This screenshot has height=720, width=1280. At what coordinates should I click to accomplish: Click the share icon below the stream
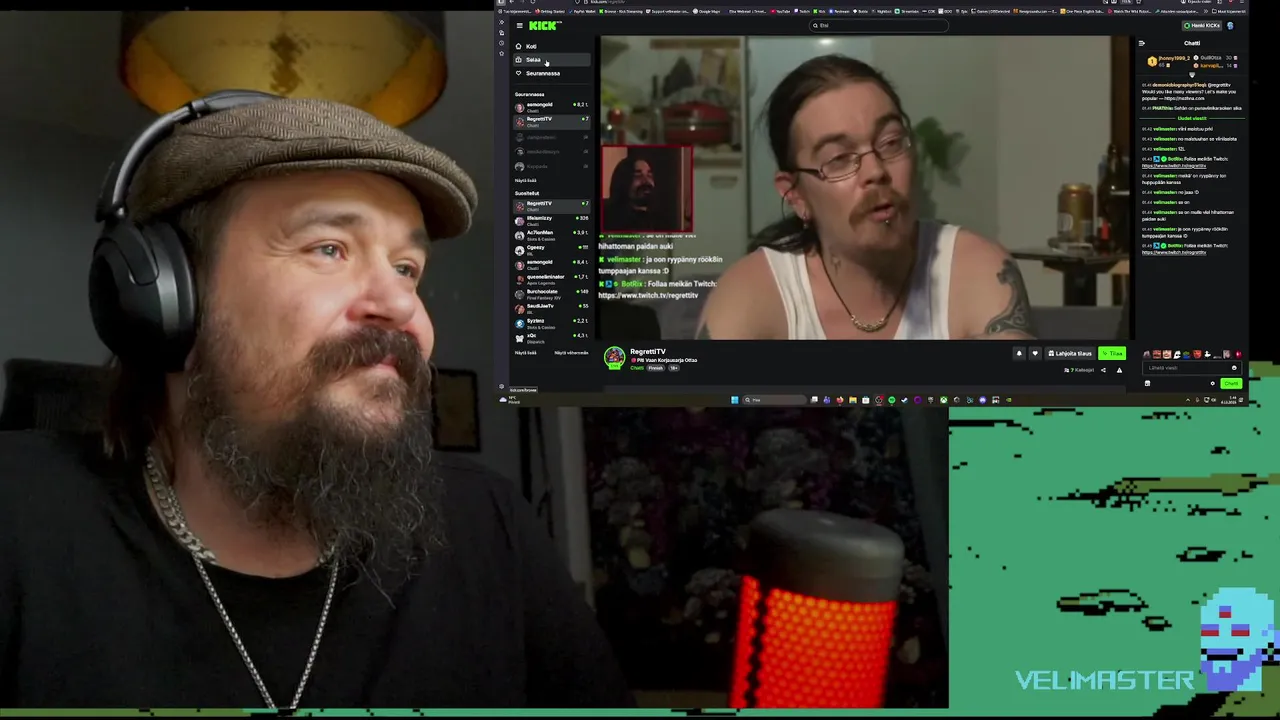pos(1103,370)
